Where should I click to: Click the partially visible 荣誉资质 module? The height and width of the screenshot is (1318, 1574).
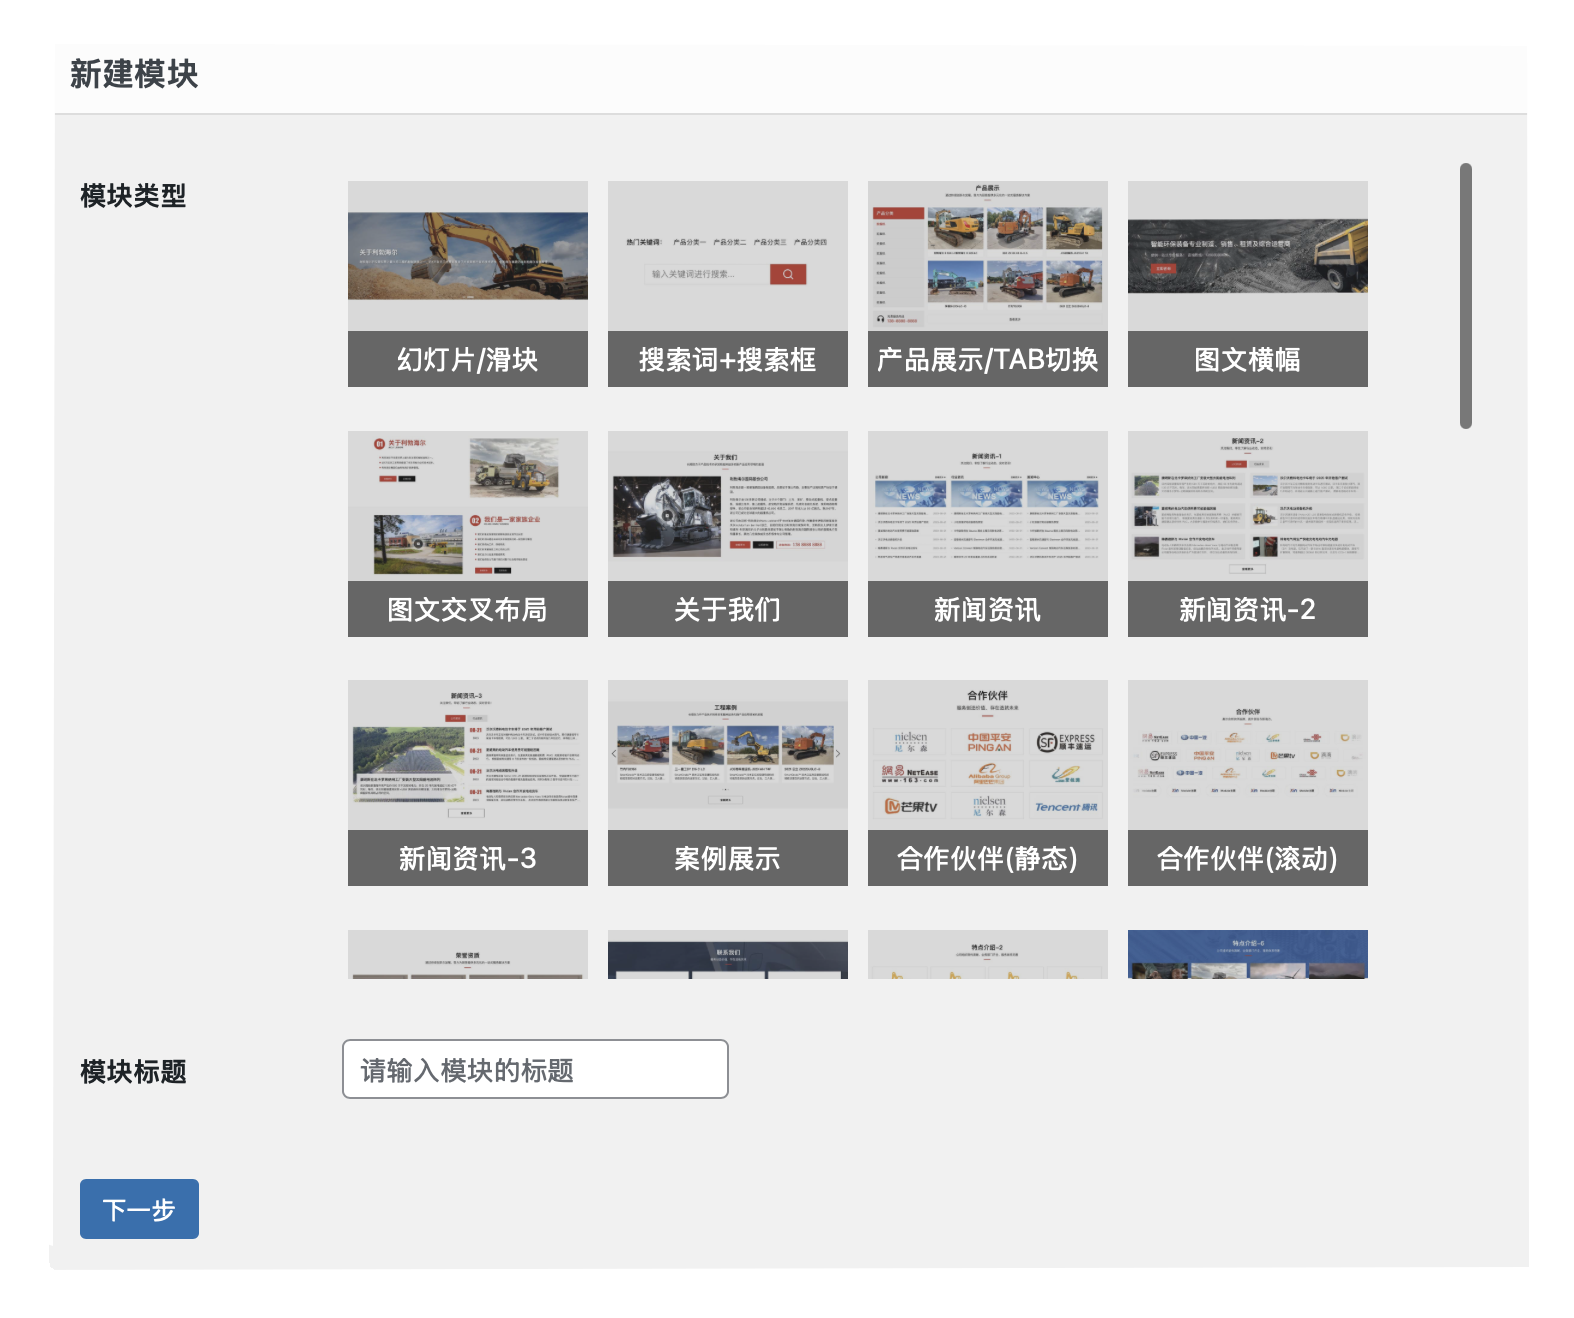tap(467, 955)
